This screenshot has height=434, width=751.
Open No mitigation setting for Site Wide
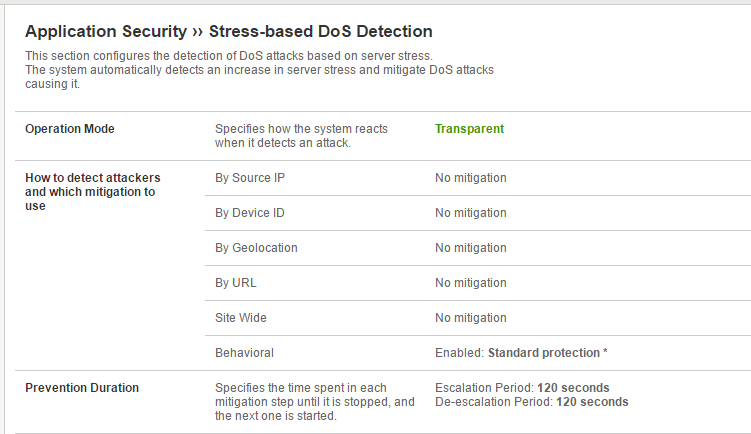(x=470, y=318)
